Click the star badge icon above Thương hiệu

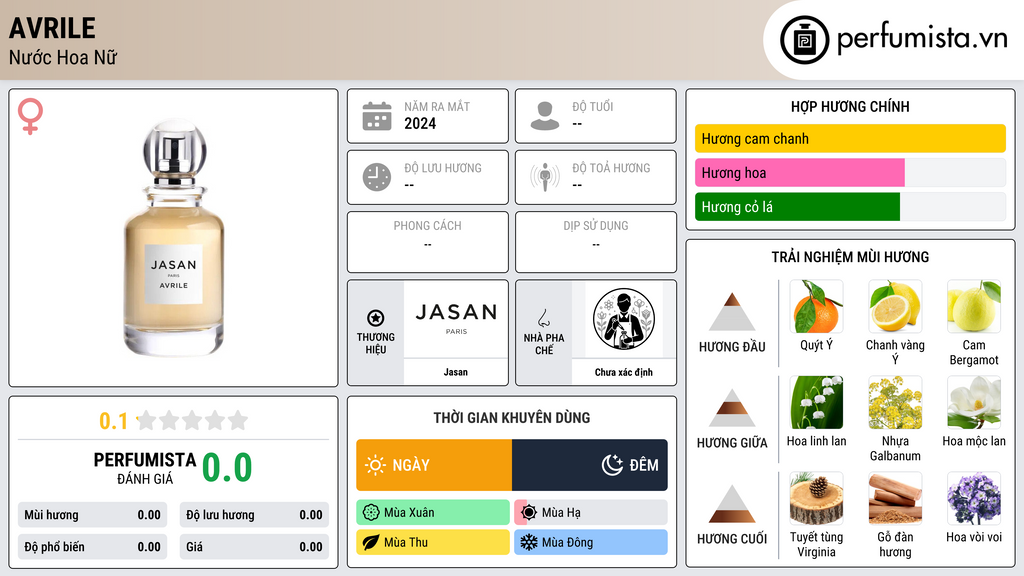tap(376, 318)
